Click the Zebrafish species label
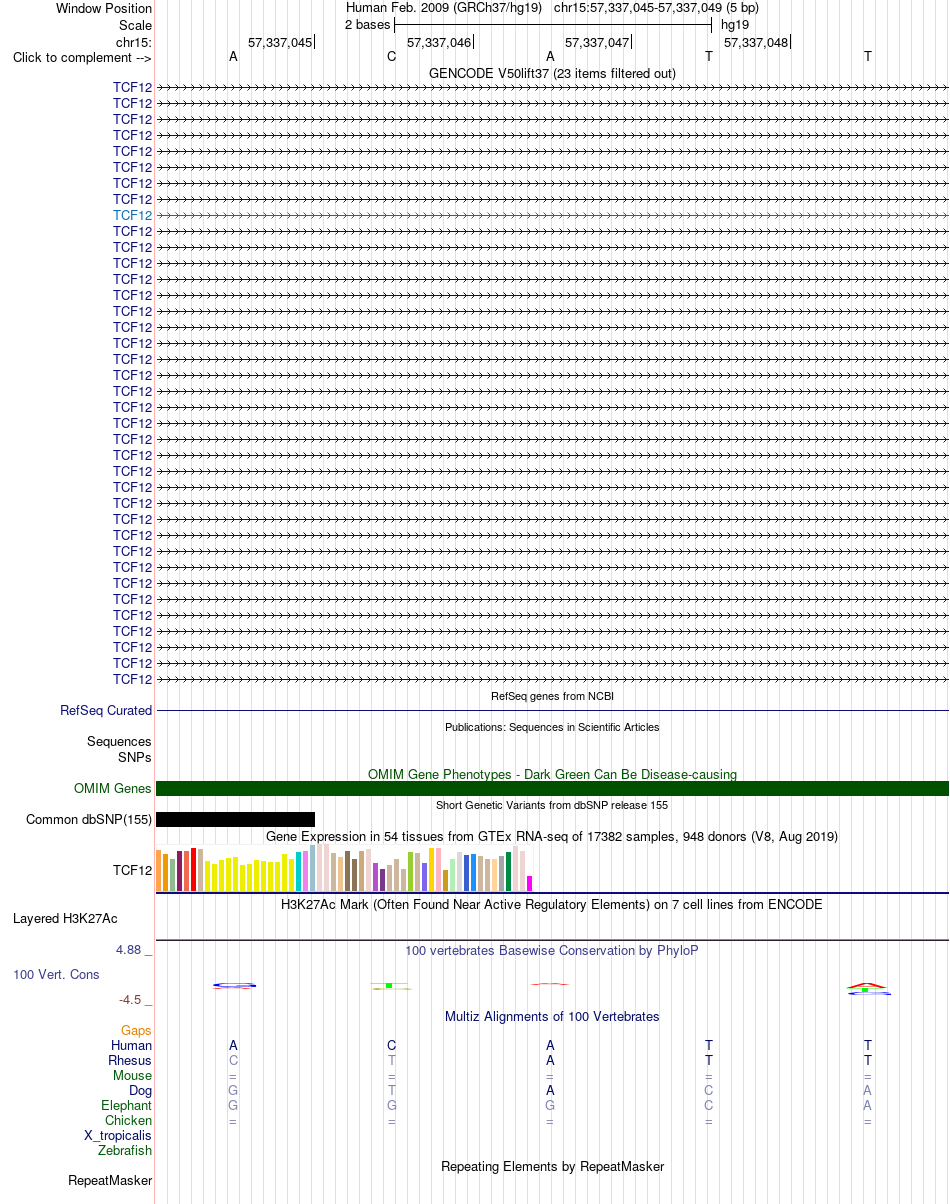The width and height of the screenshot is (950, 1204). [125, 1151]
